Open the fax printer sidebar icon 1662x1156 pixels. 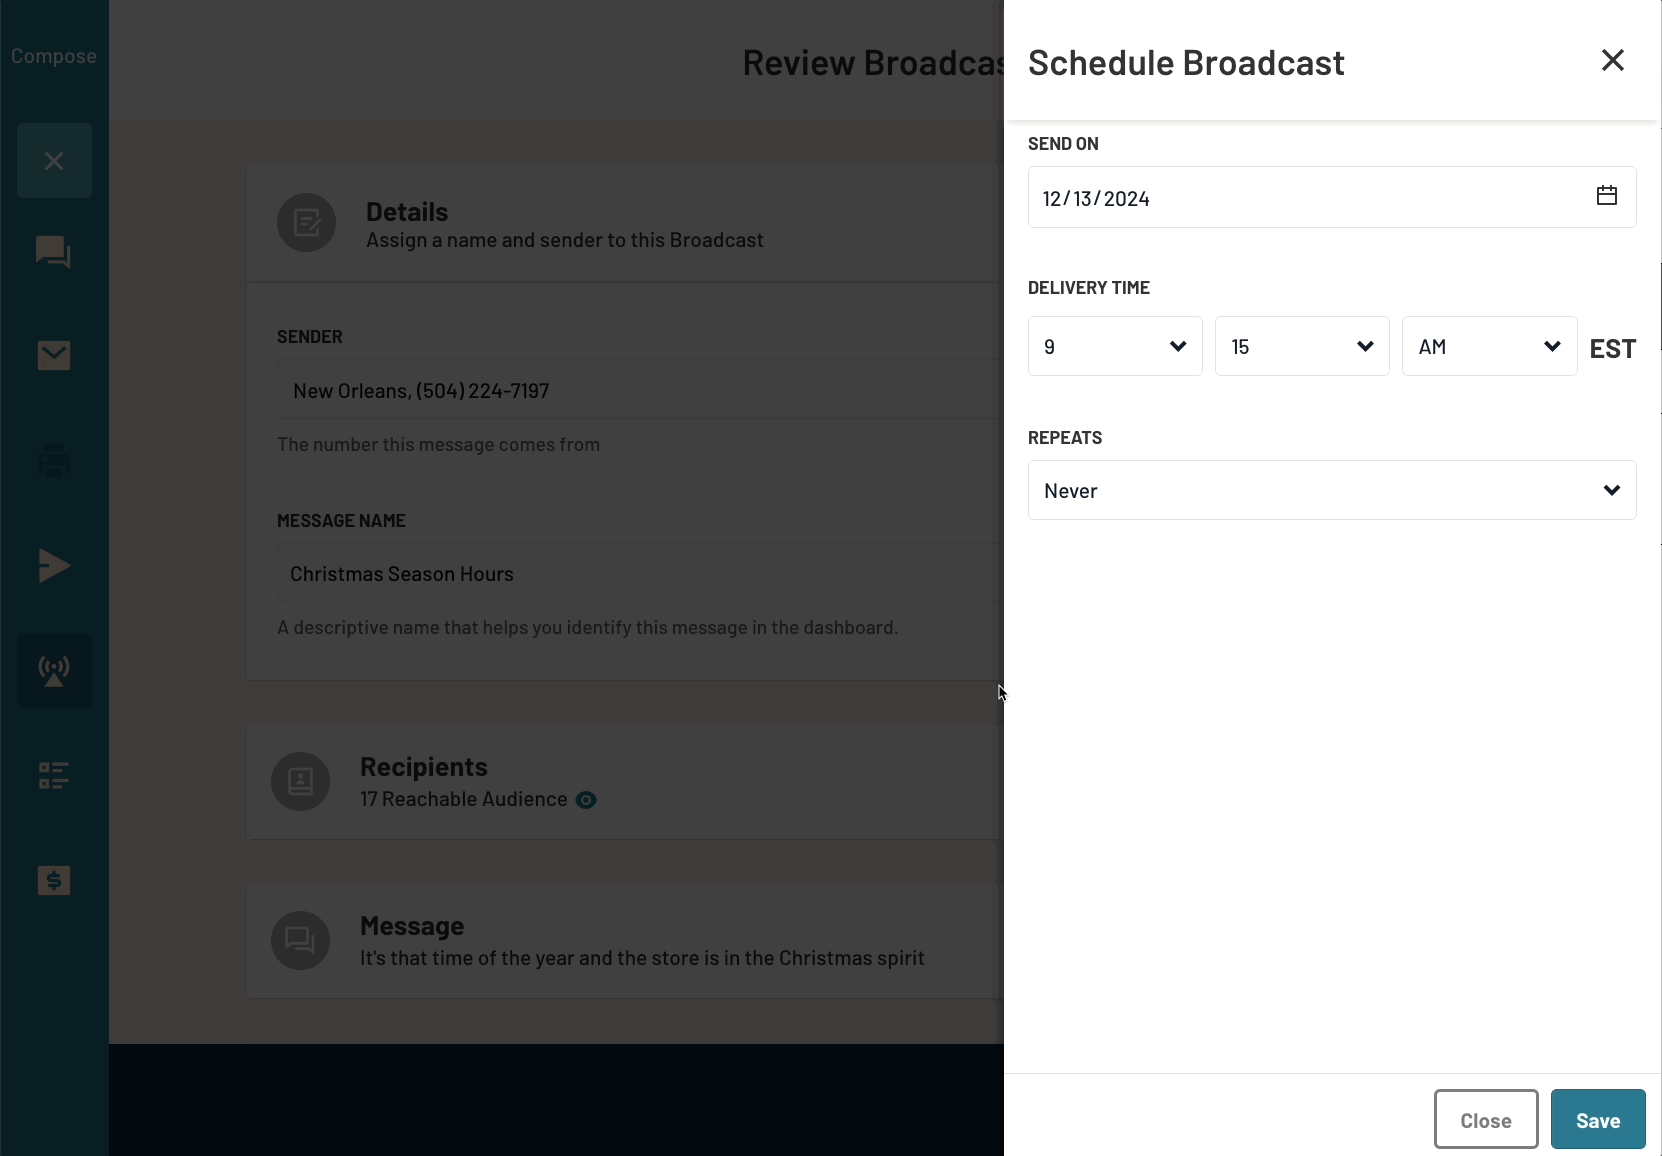pos(54,461)
